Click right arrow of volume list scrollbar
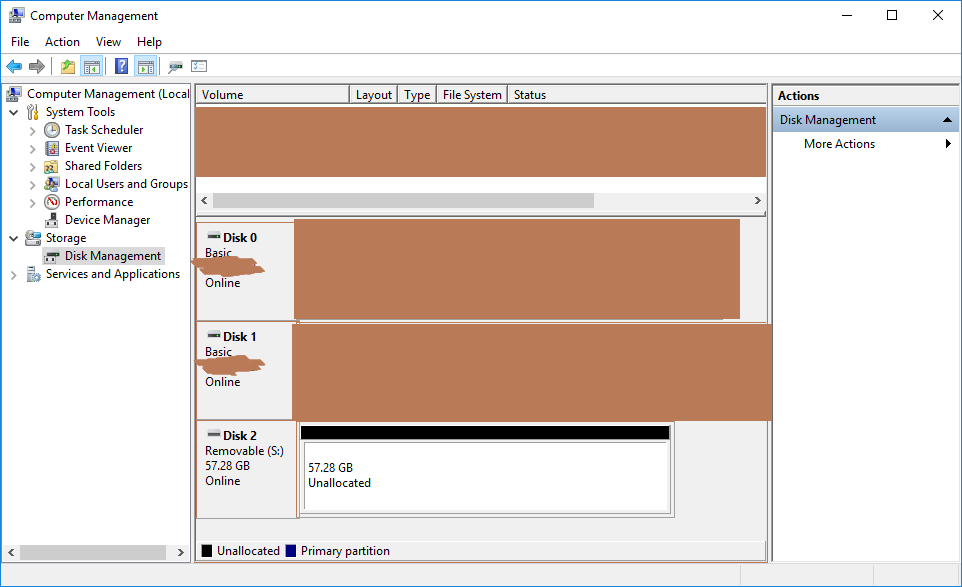Screen dimensions: 962x587 [758, 201]
